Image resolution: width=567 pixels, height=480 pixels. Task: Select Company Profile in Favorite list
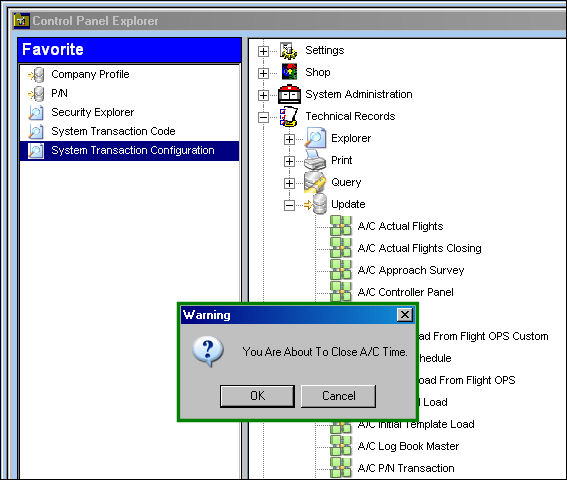[x=90, y=74]
